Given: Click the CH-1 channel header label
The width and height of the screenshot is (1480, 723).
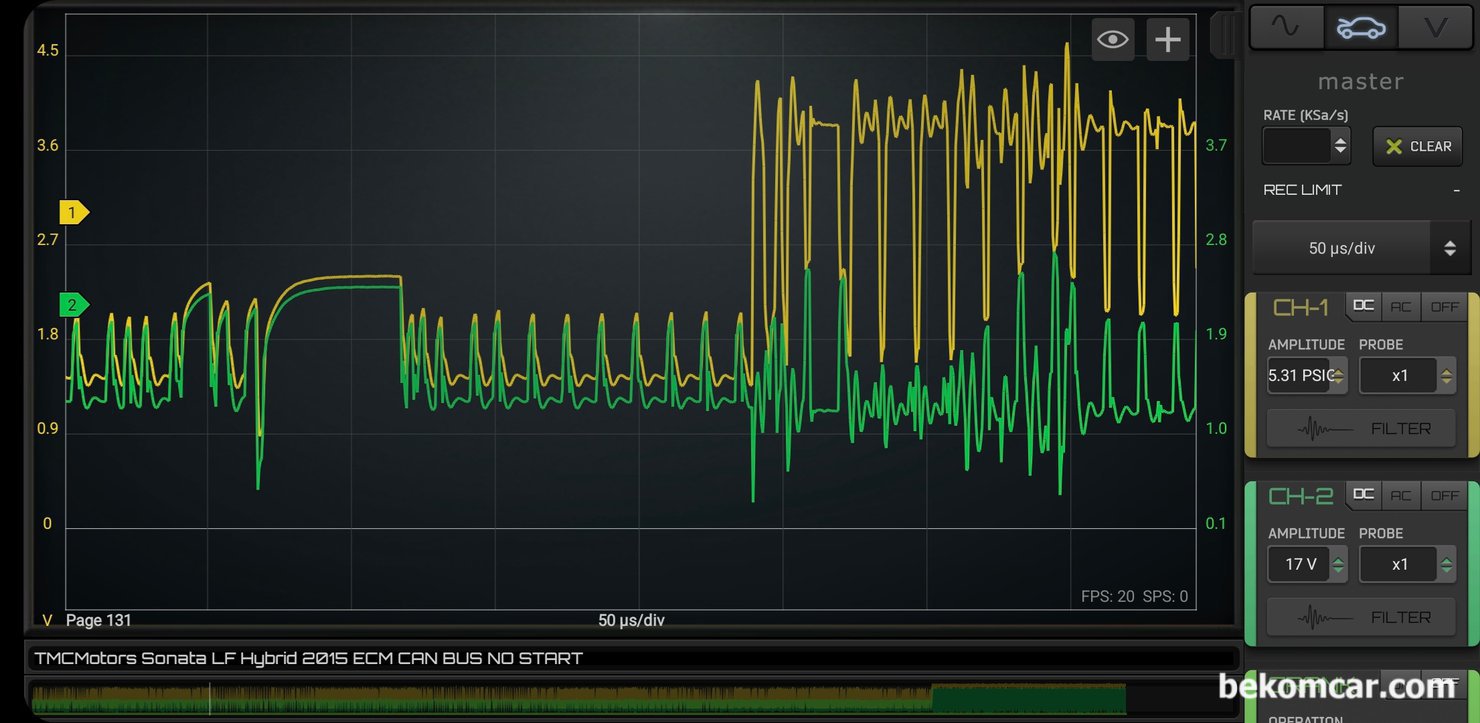Looking at the screenshot, I should pyautogui.click(x=1300, y=307).
